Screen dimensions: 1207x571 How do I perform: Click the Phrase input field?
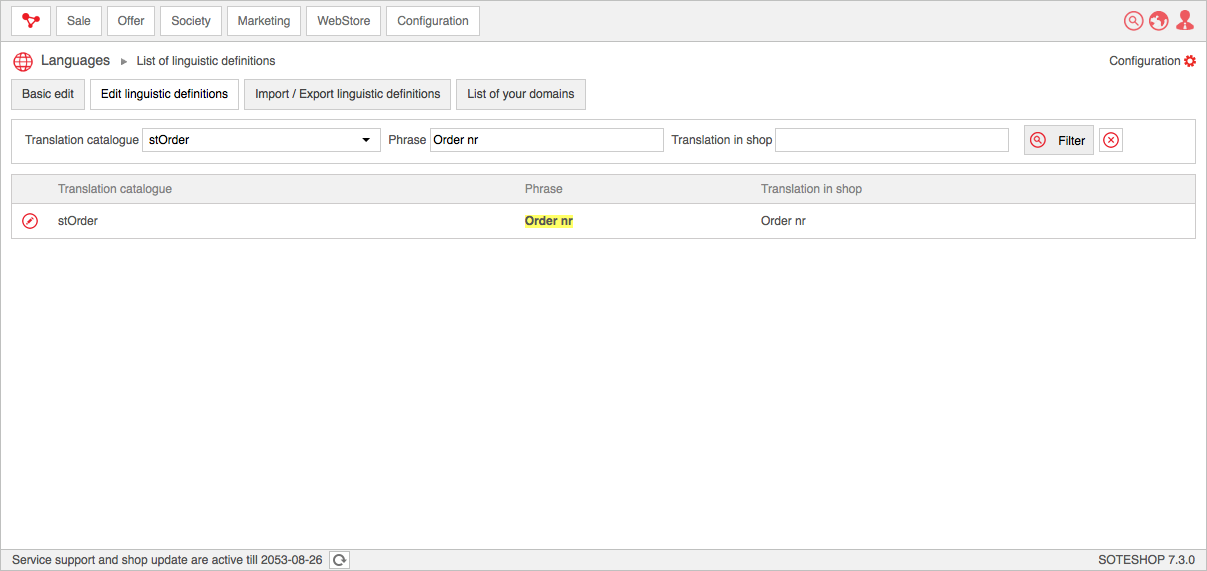coord(546,140)
